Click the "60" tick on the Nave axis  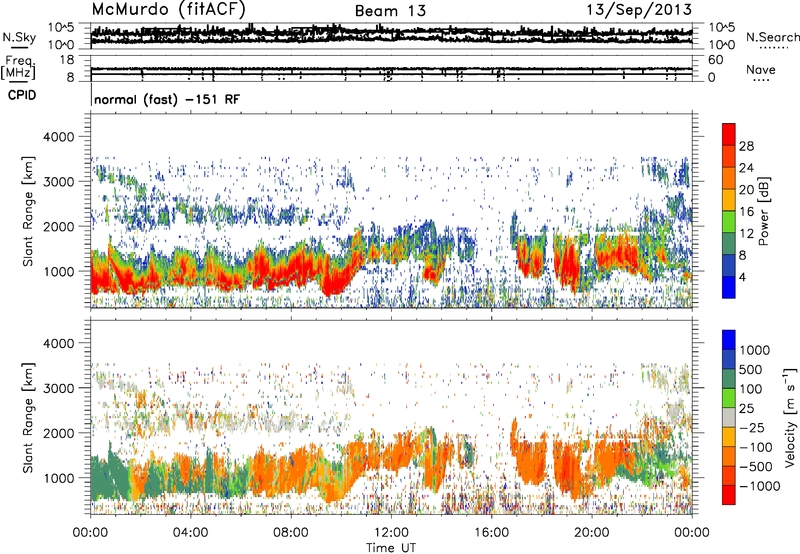point(715,60)
